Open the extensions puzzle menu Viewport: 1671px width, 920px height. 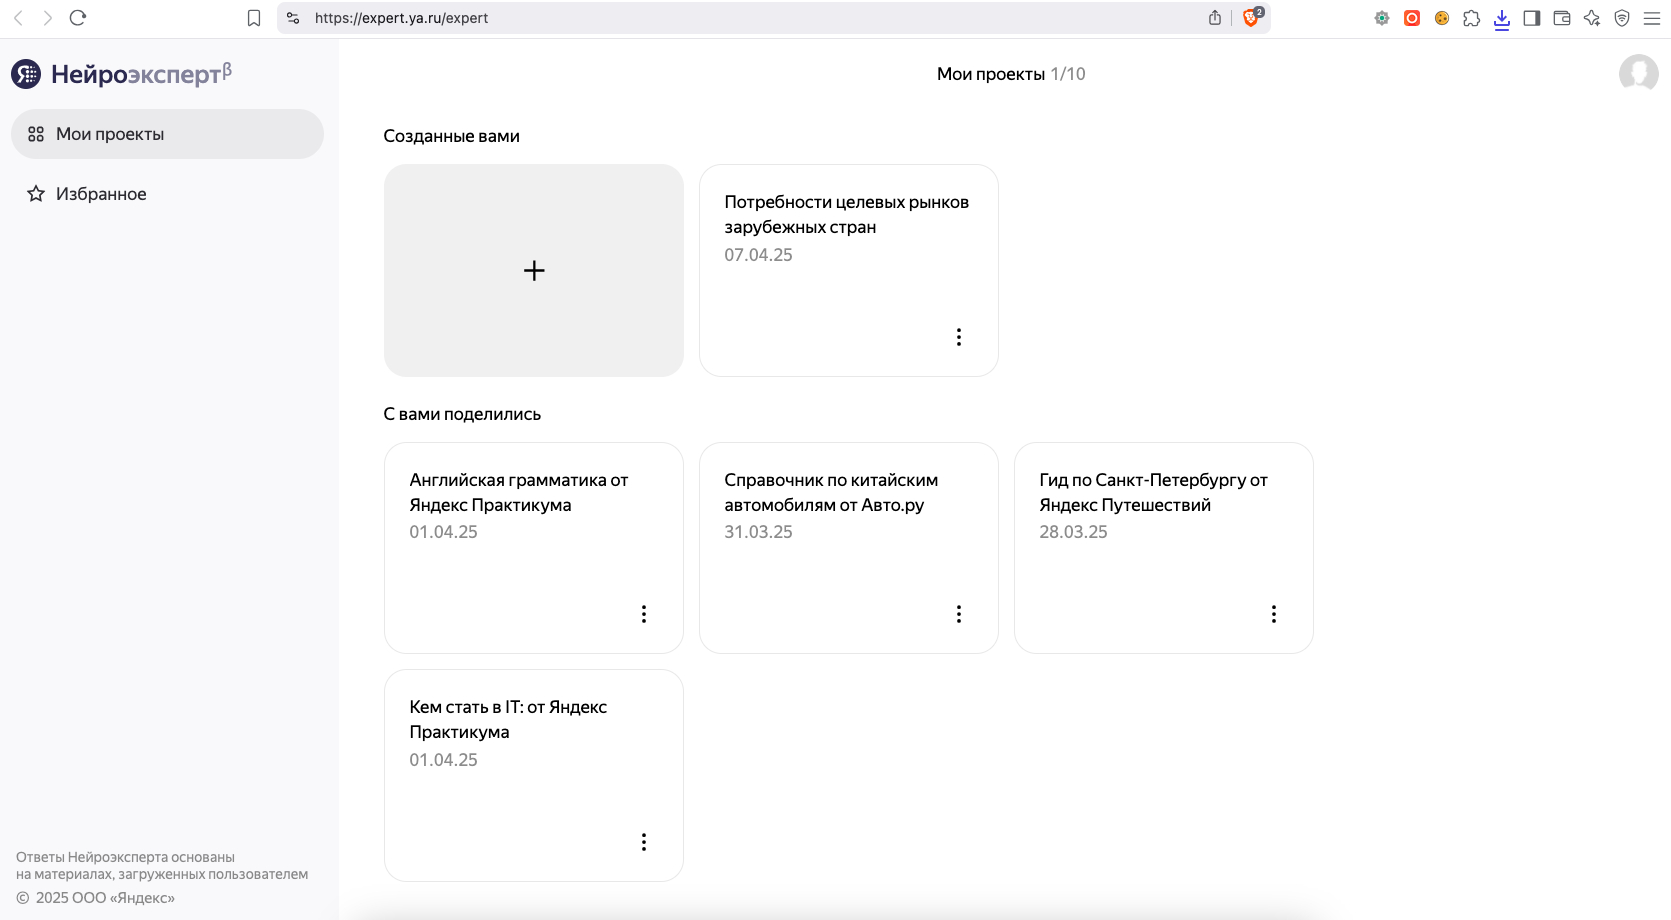1472,18
